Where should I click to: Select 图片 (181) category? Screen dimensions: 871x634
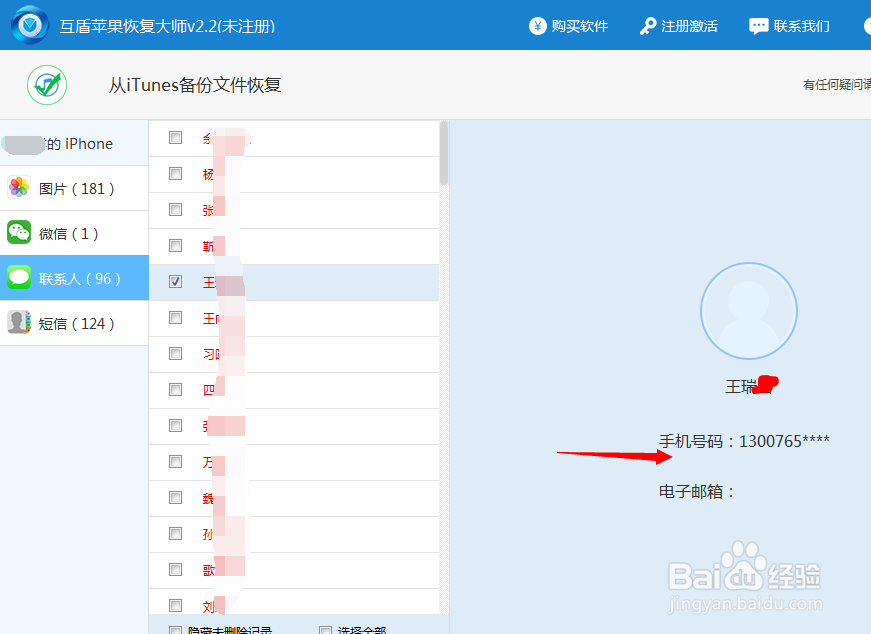74,188
